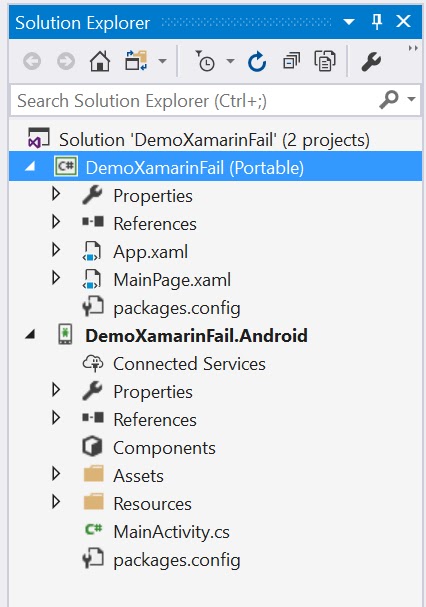Viewport: 426px width, 607px height.
Task: Open Properties wrench icon in toolbar
Action: click(371, 62)
